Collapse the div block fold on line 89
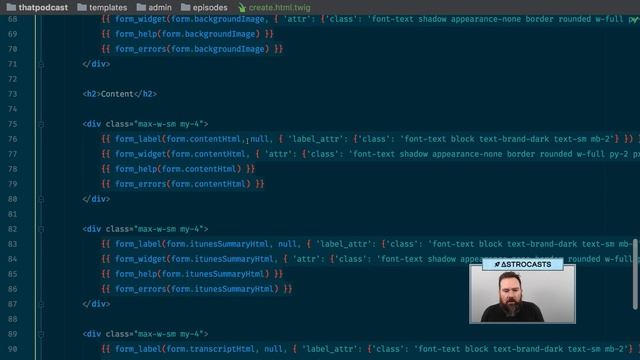This screenshot has height=360, width=640. point(41,334)
